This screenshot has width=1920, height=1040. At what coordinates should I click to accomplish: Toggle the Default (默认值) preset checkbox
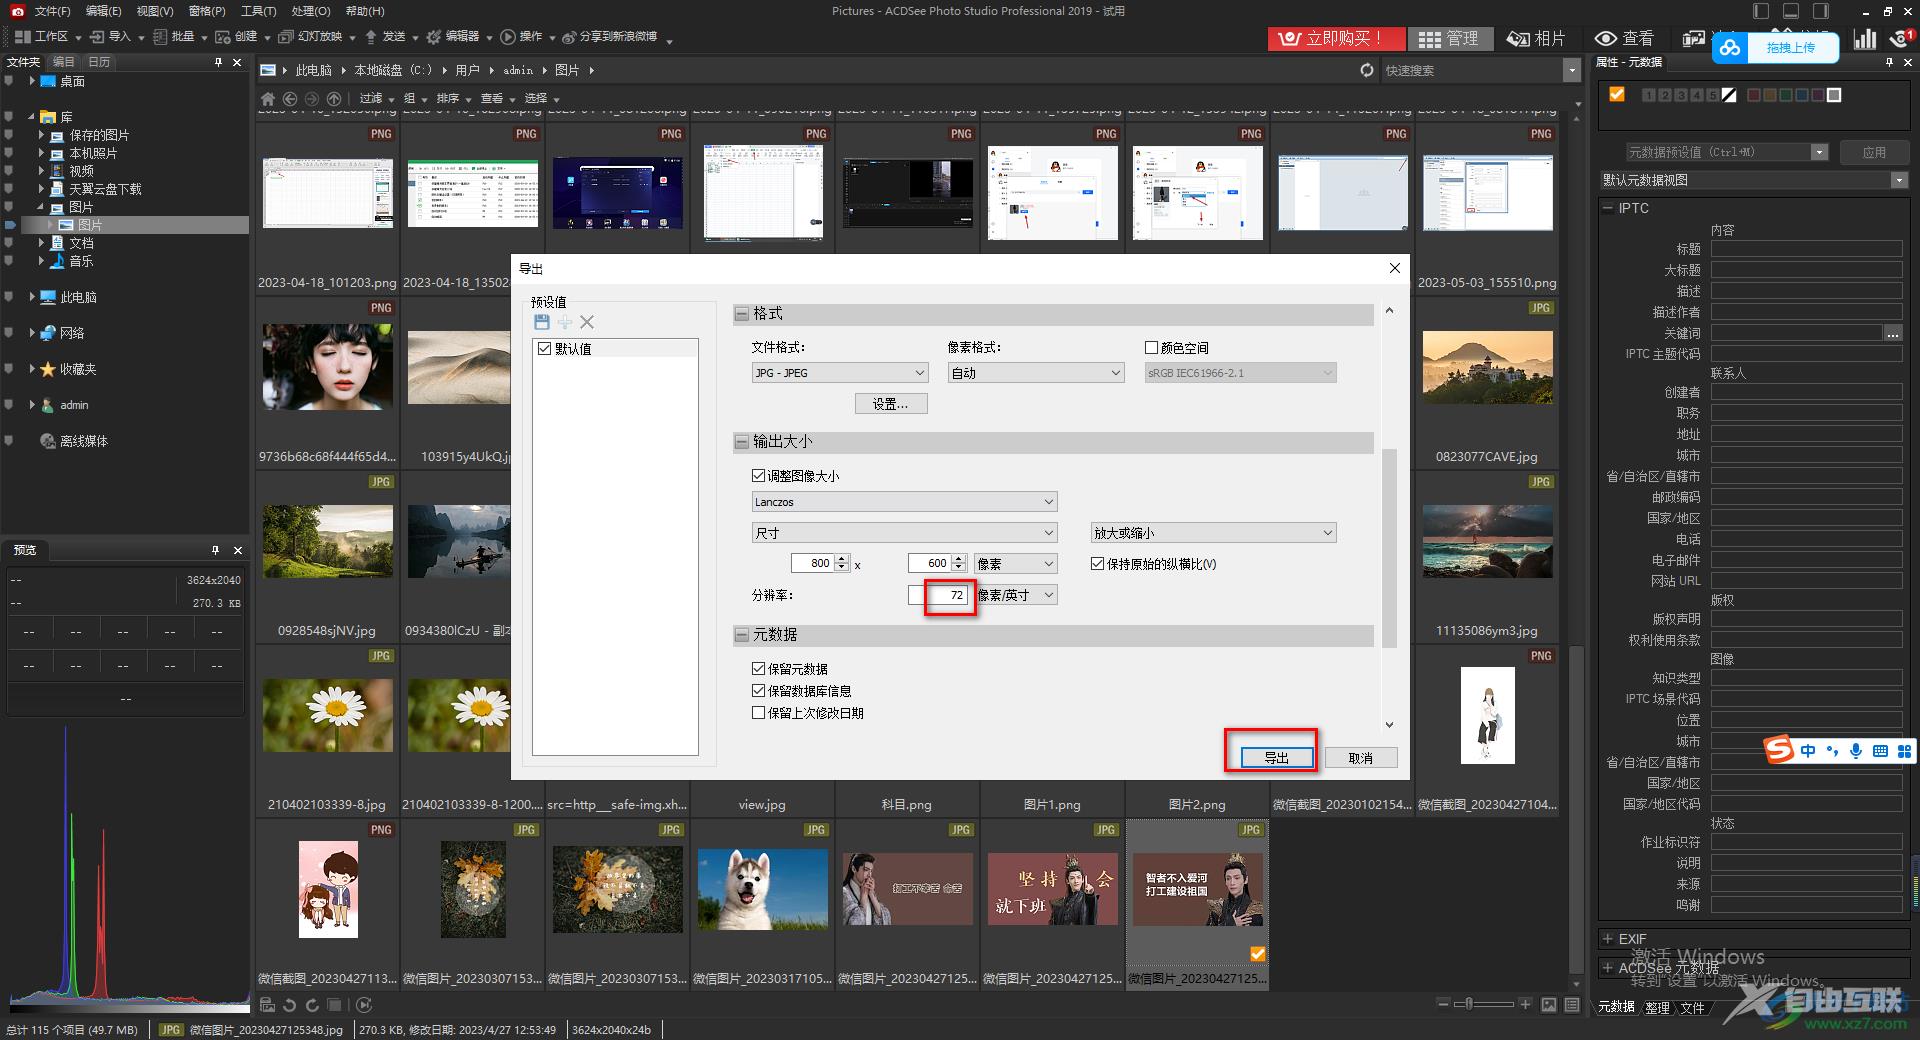coord(545,349)
